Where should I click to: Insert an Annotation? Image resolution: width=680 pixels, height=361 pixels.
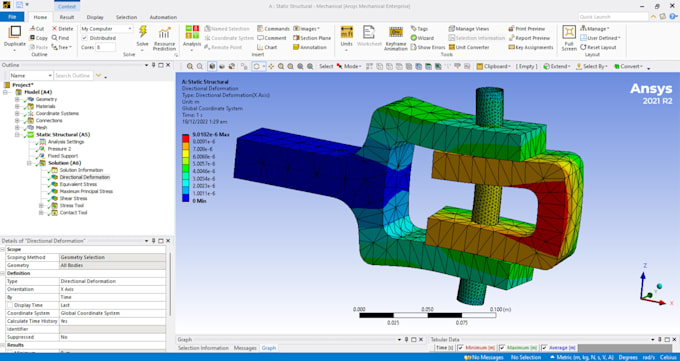click(310, 47)
